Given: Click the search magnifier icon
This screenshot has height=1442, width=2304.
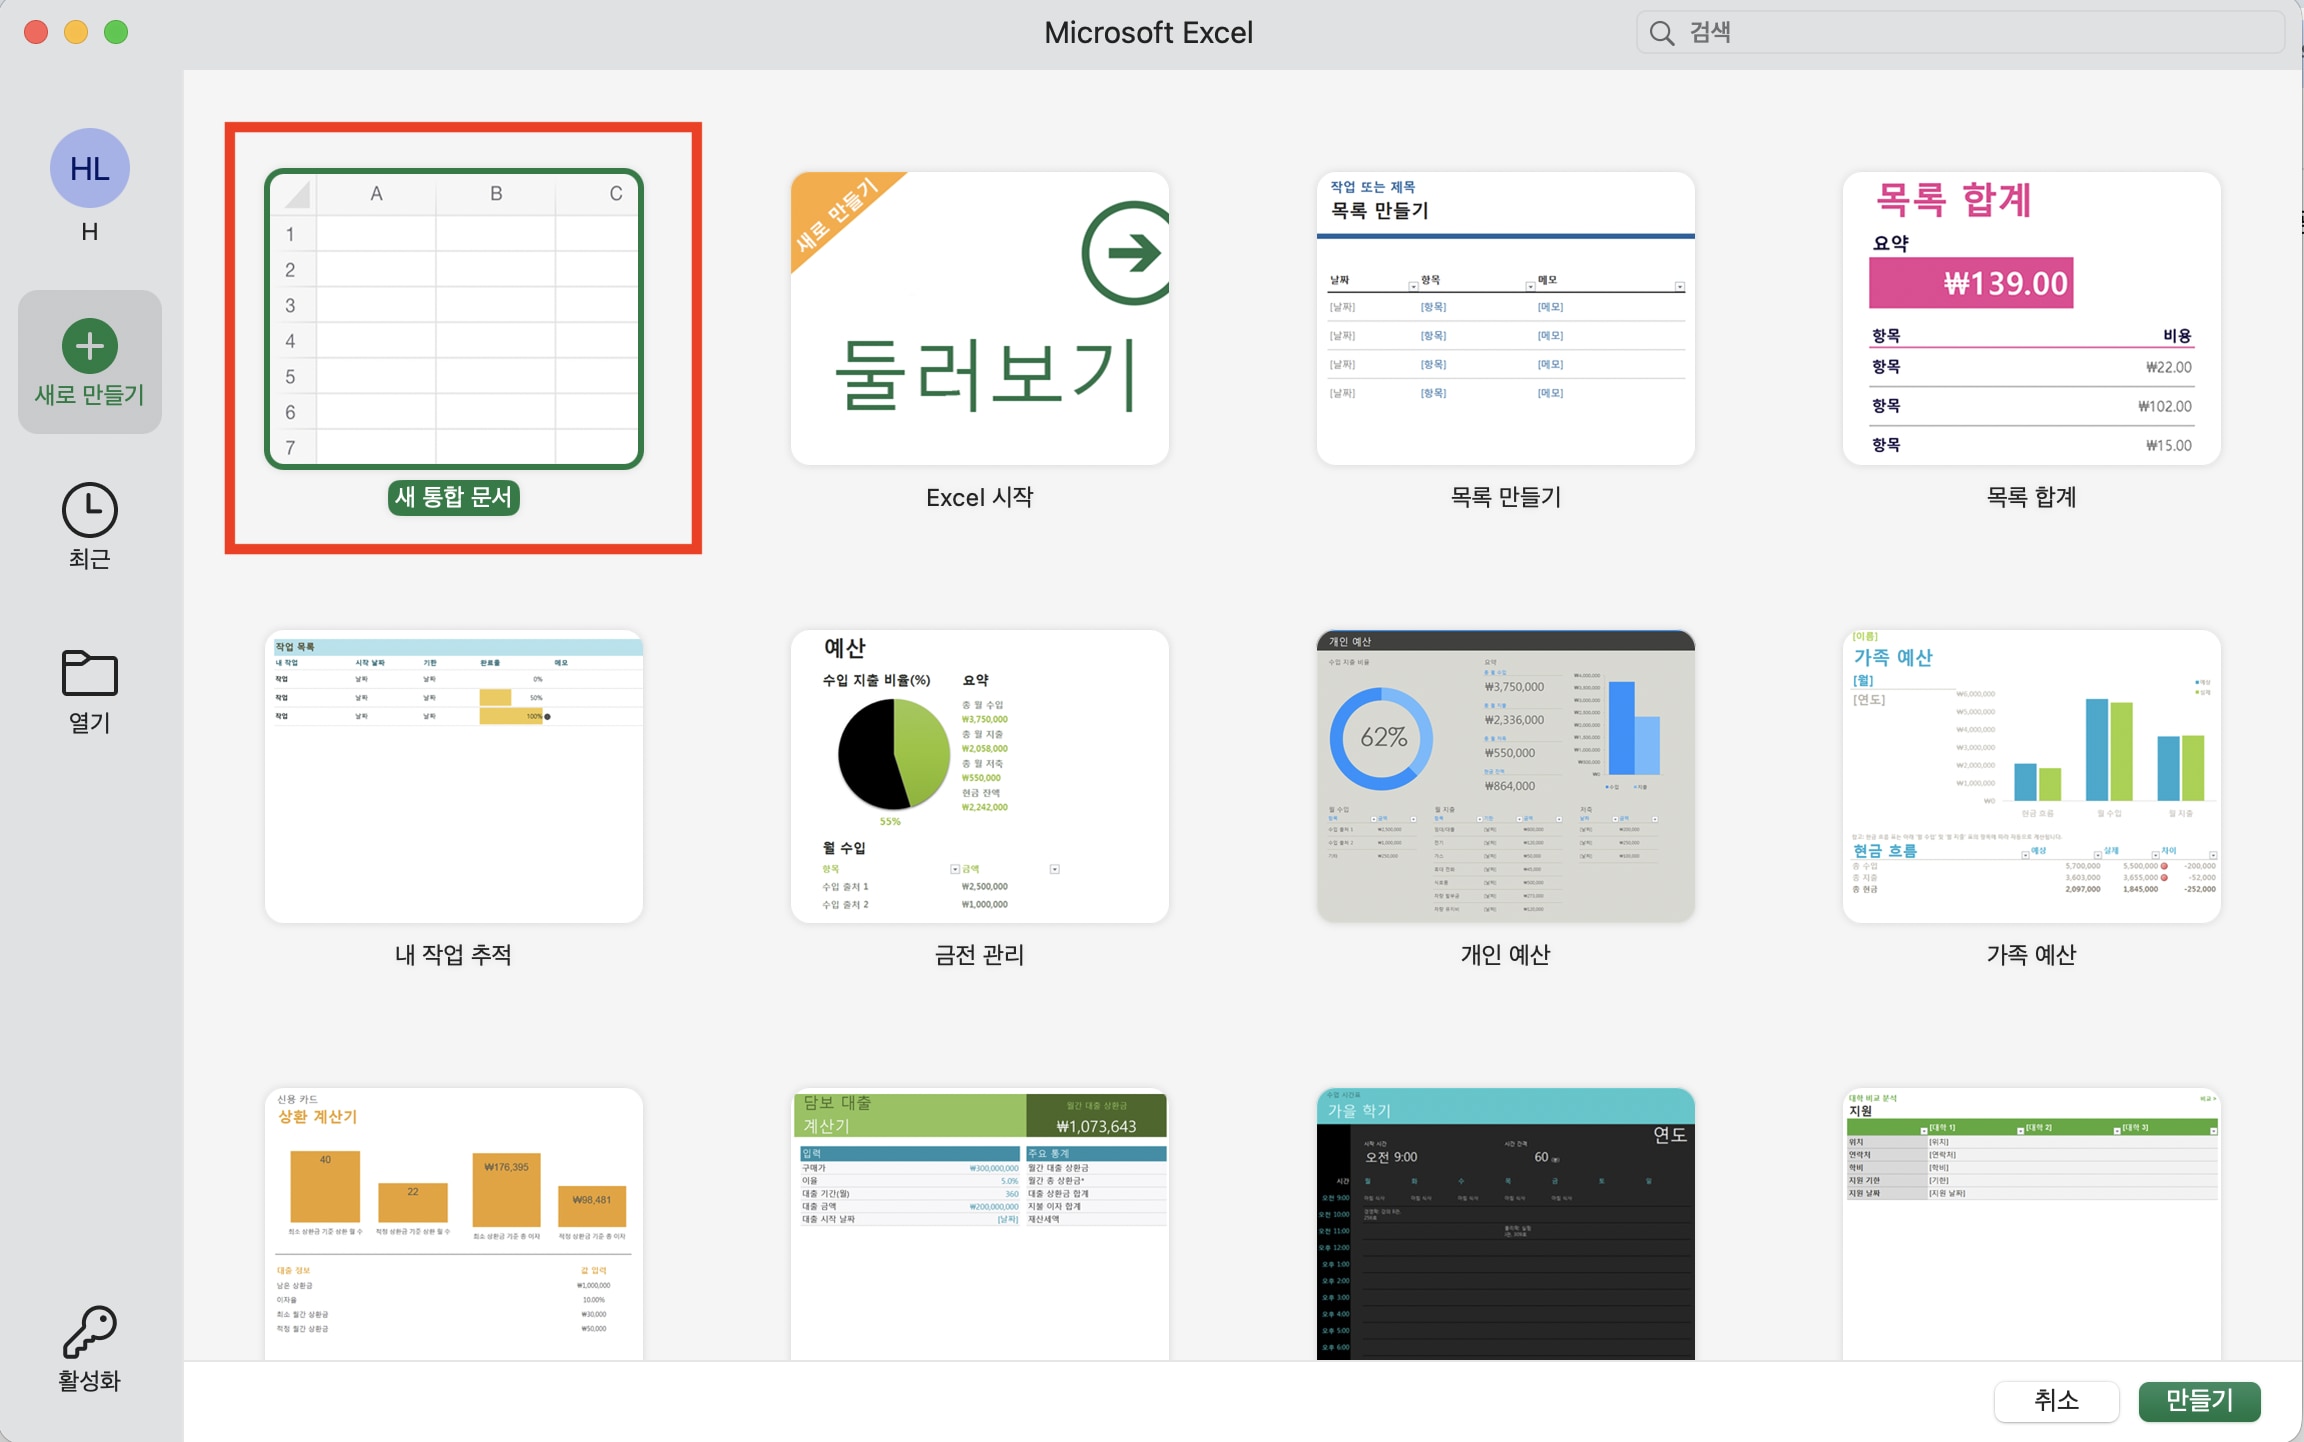Looking at the screenshot, I should click(1660, 31).
